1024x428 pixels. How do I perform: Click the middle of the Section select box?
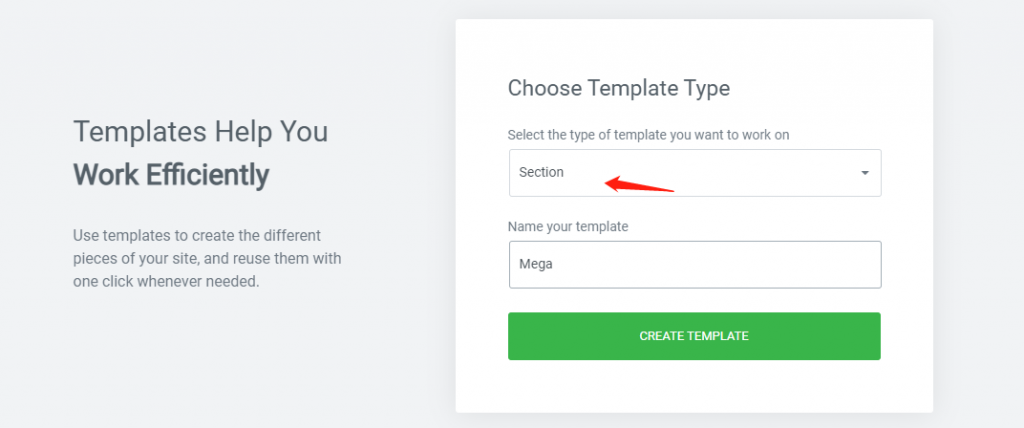[695, 173]
